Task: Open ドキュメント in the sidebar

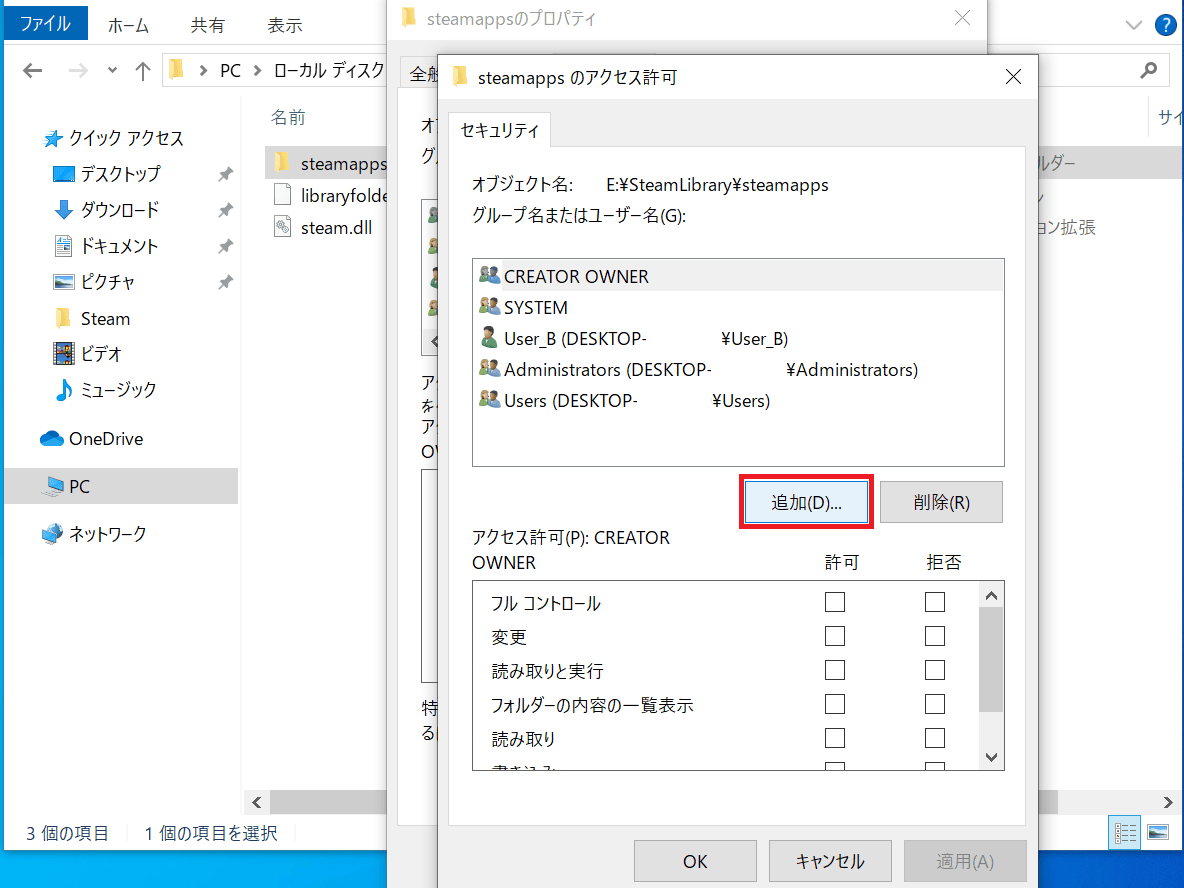Action: coord(119,246)
